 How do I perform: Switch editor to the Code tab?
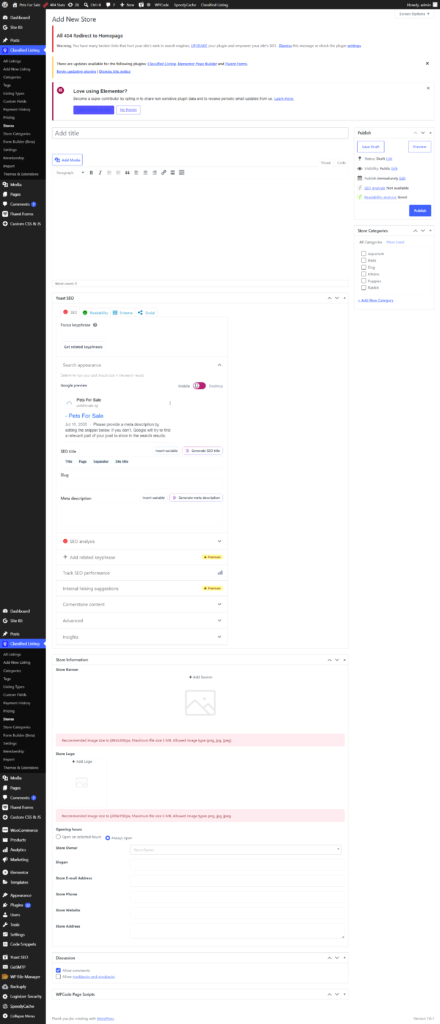click(x=341, y=162)
